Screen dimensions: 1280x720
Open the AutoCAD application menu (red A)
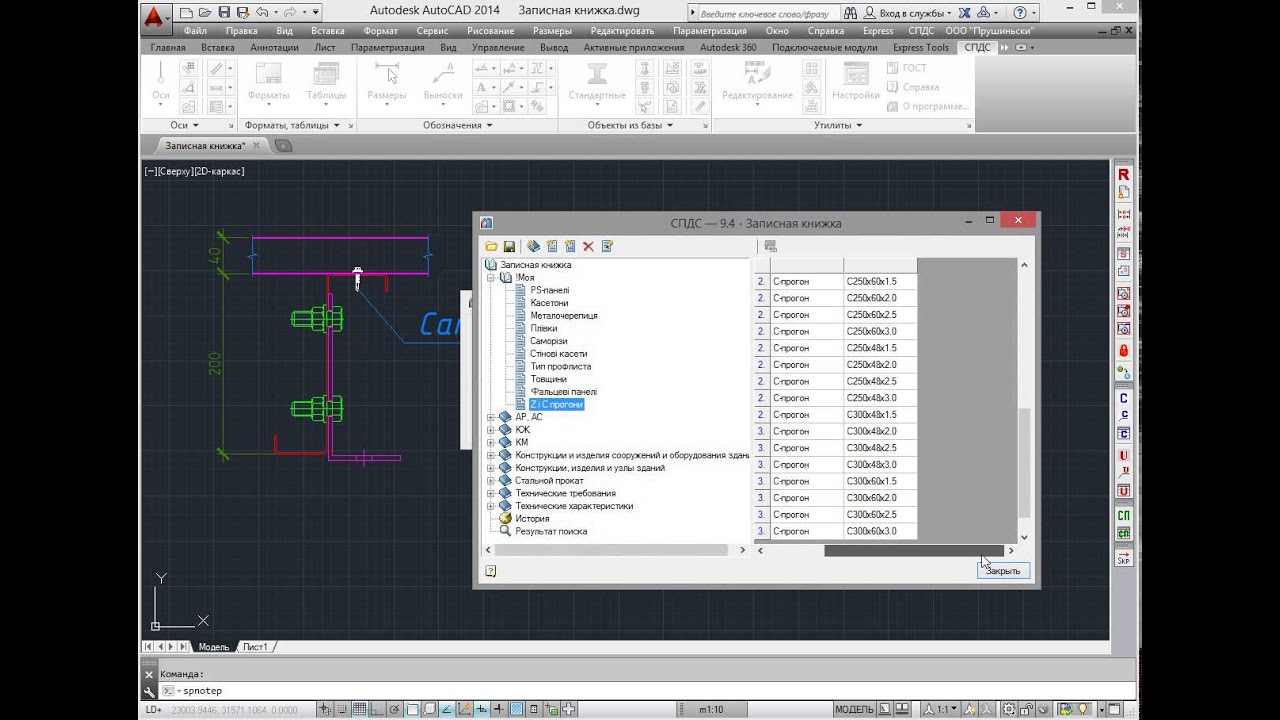coord(154,17)
